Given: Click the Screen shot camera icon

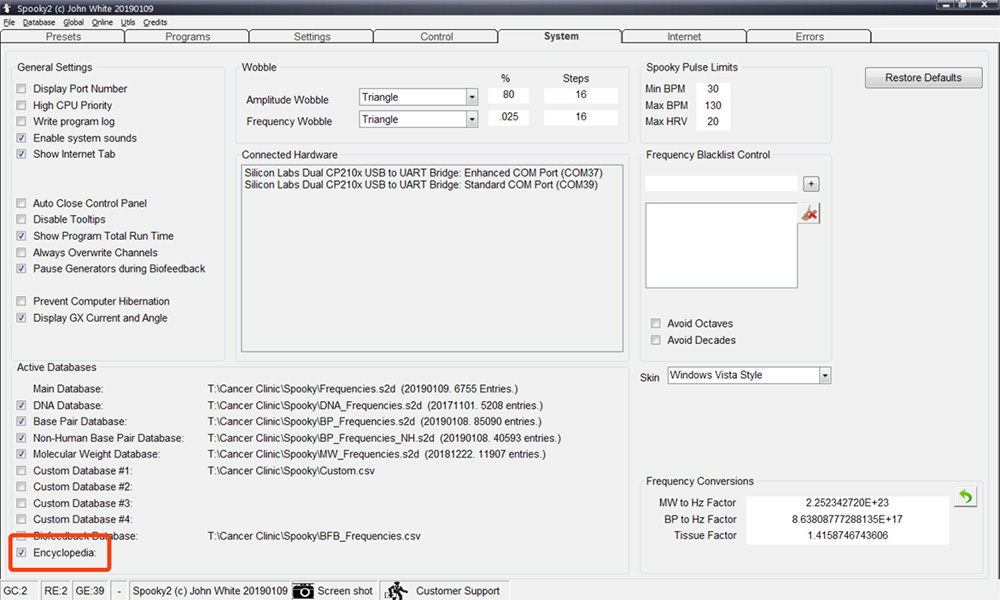Looking at the screenshot, I should tap(303, 590).
